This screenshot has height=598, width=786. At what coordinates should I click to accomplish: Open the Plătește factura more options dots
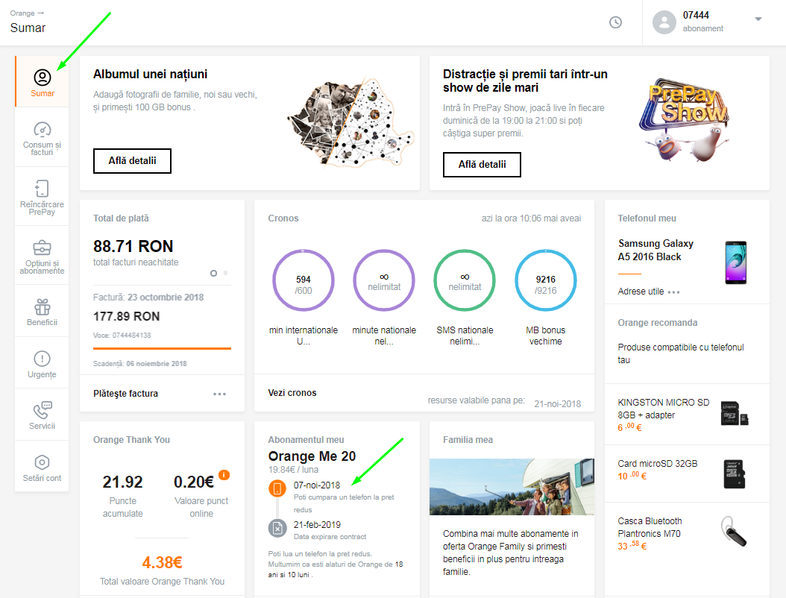click(x=220, y=394)
